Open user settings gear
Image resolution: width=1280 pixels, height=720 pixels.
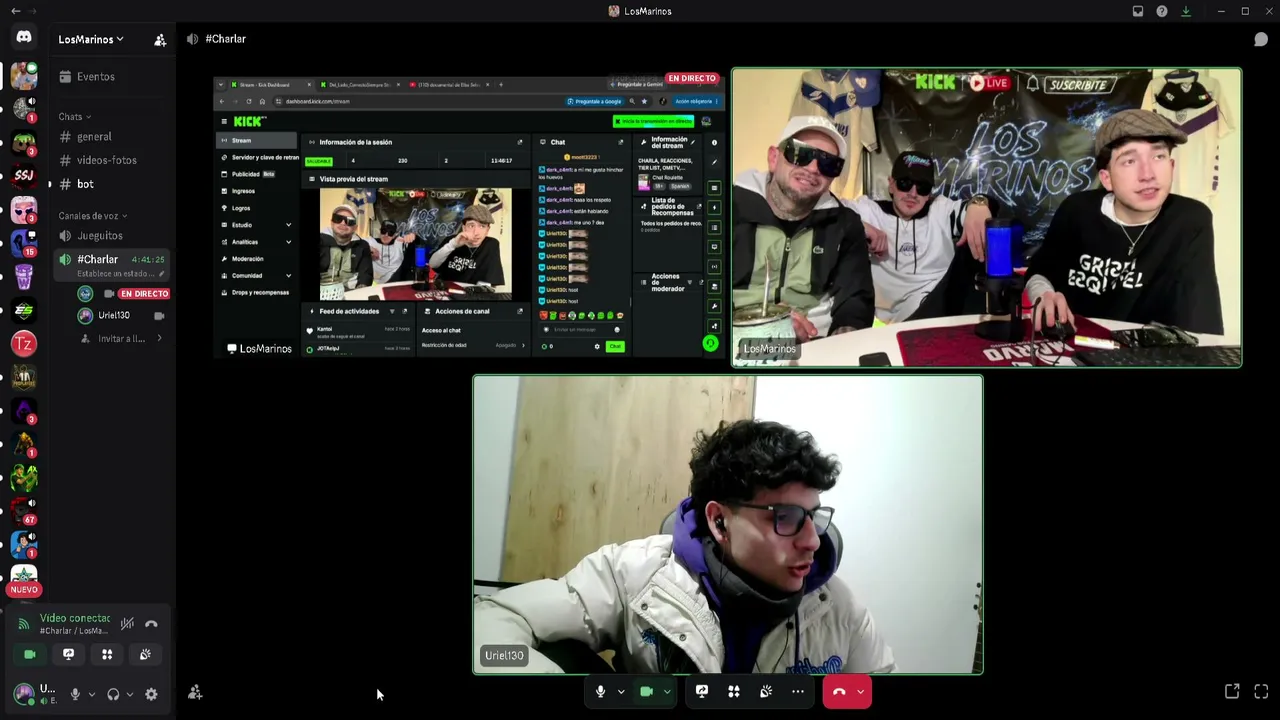151,694
